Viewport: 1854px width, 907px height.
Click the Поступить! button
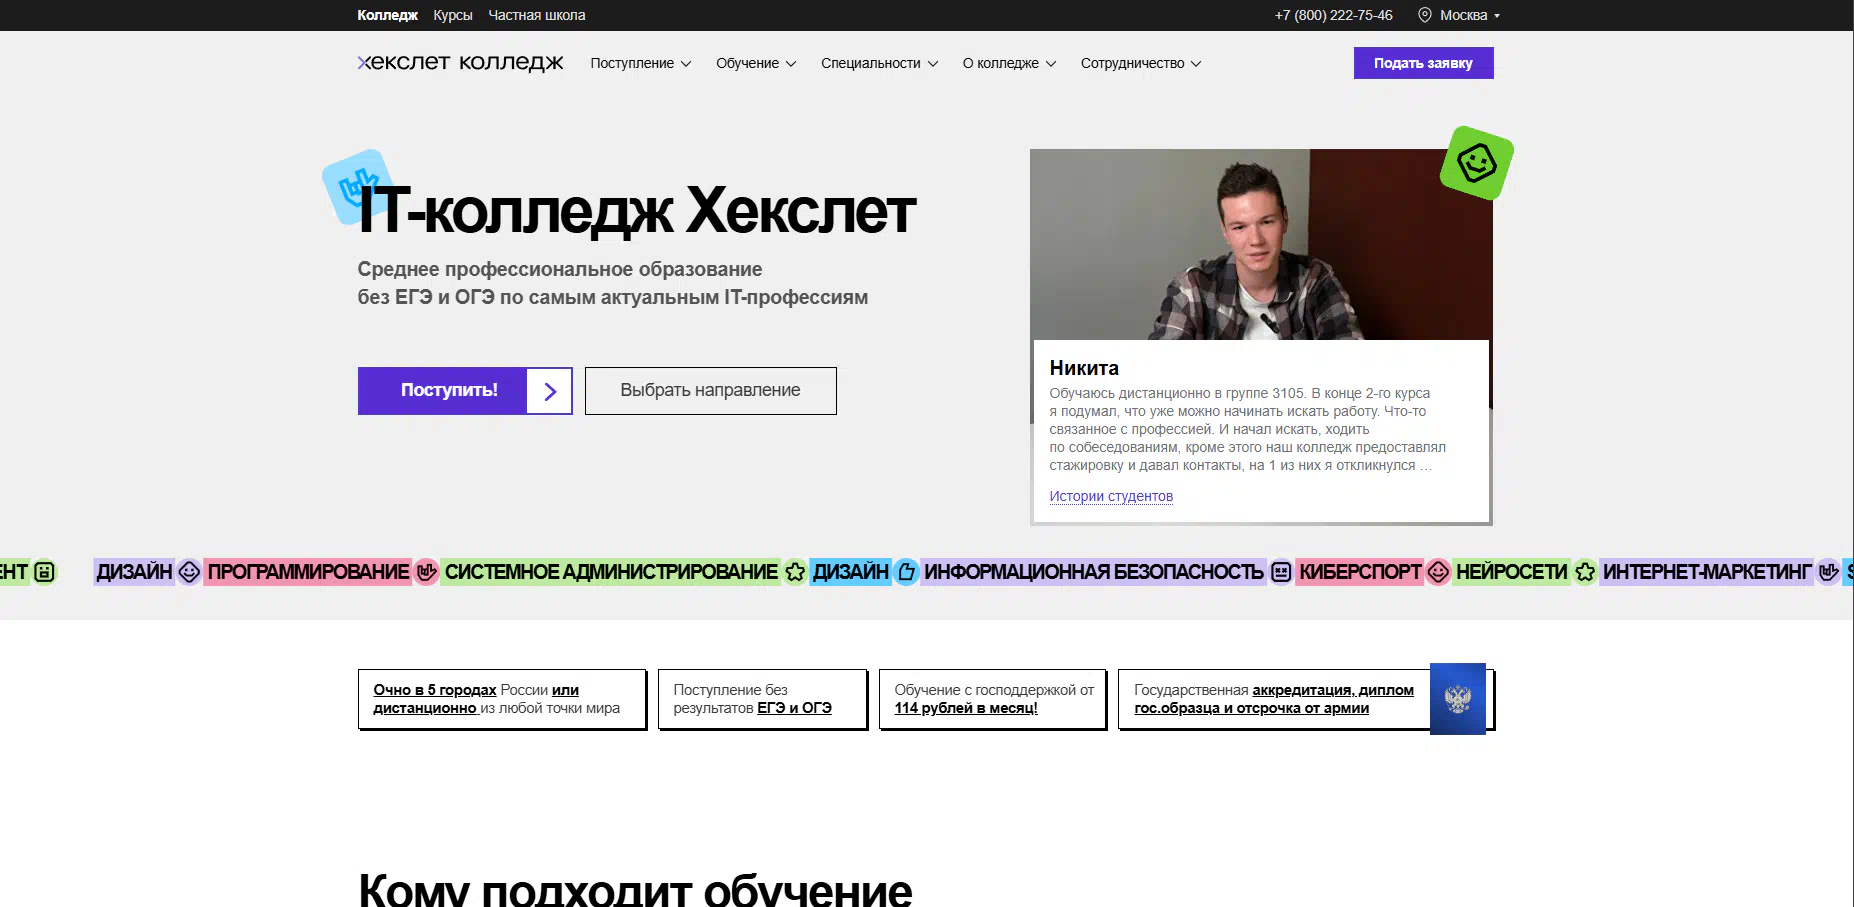[x=465, y=391]
